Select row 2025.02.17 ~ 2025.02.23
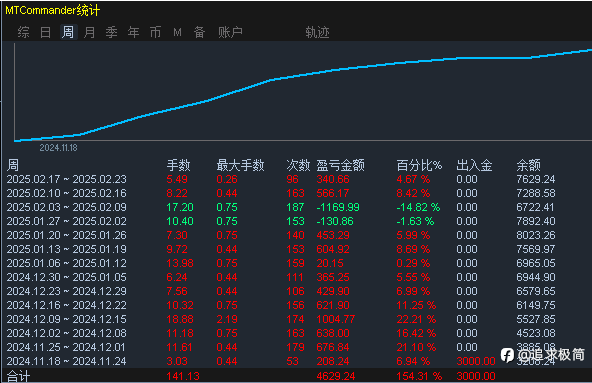Screen dimensions: 592x383 coord(281,179)
